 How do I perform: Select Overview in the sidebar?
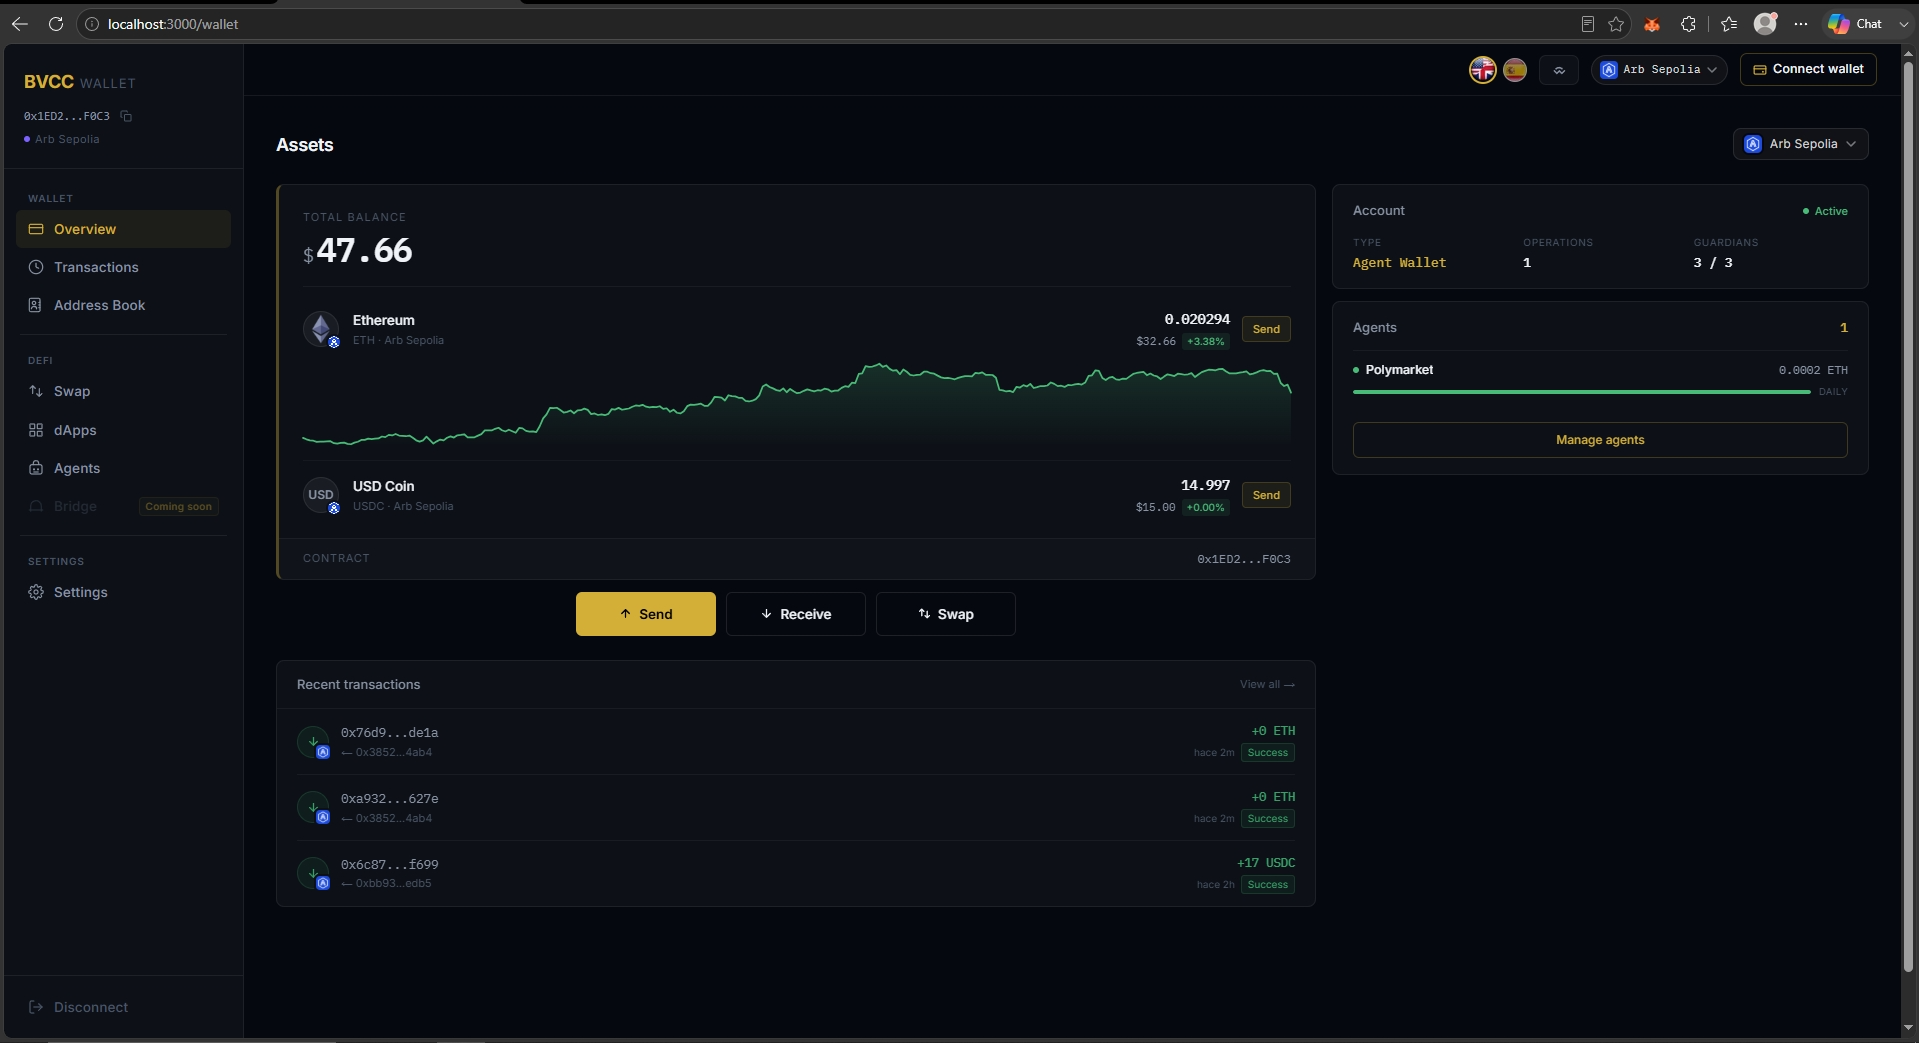coord(123,229)
